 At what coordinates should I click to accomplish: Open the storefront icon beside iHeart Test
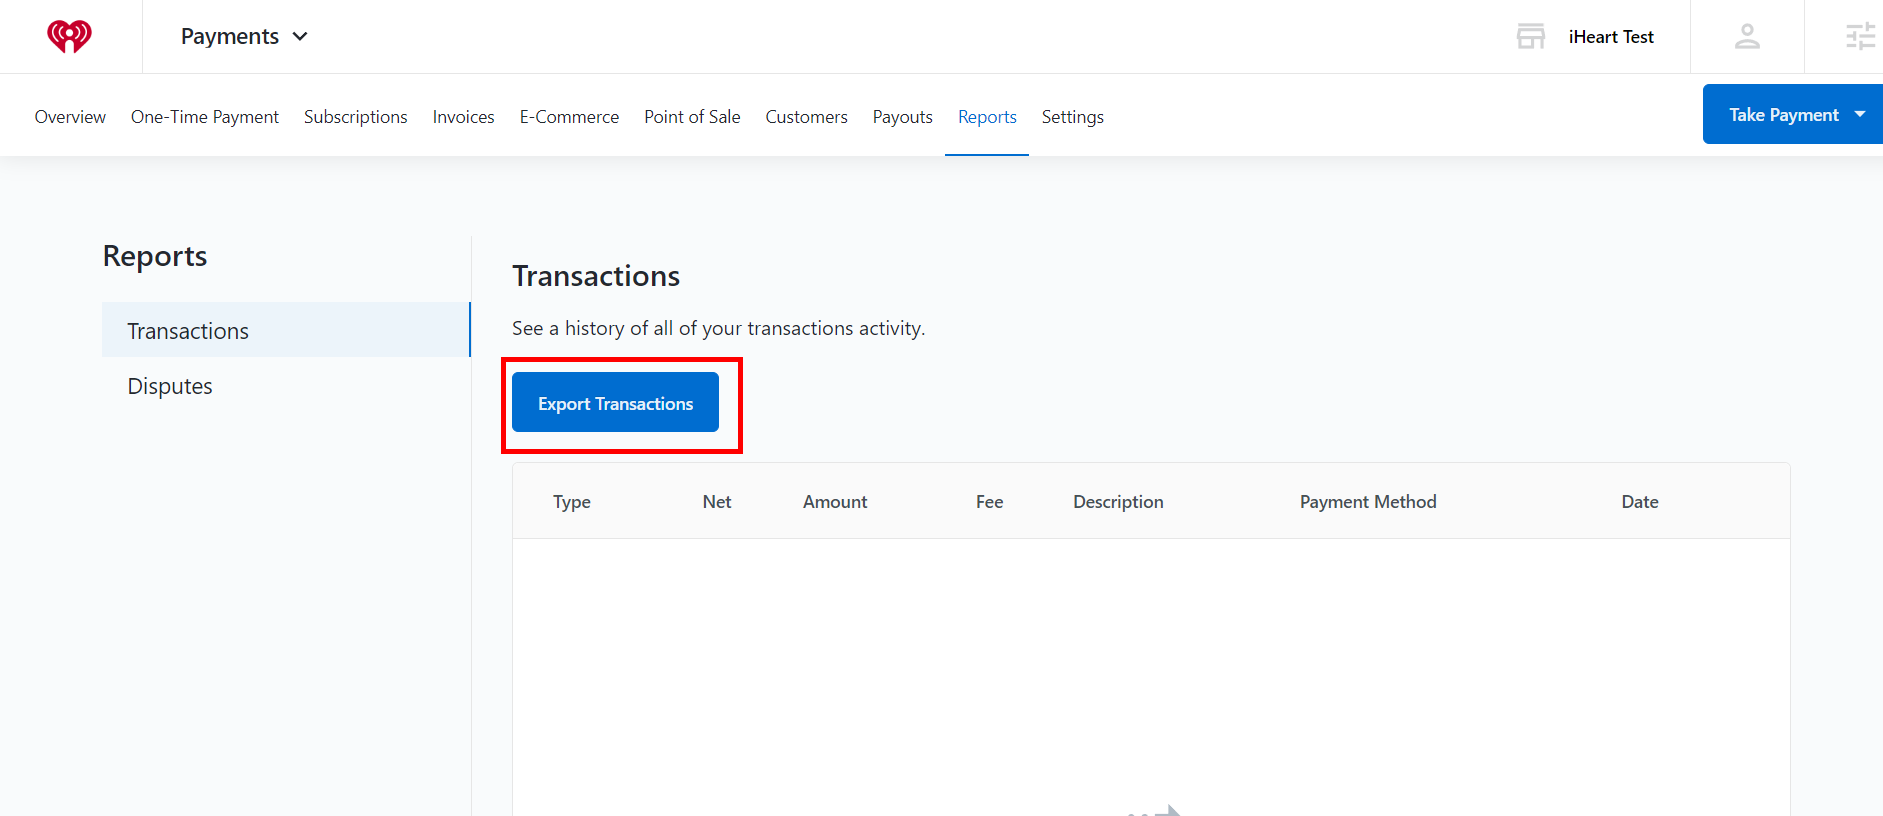point(1531,36)
